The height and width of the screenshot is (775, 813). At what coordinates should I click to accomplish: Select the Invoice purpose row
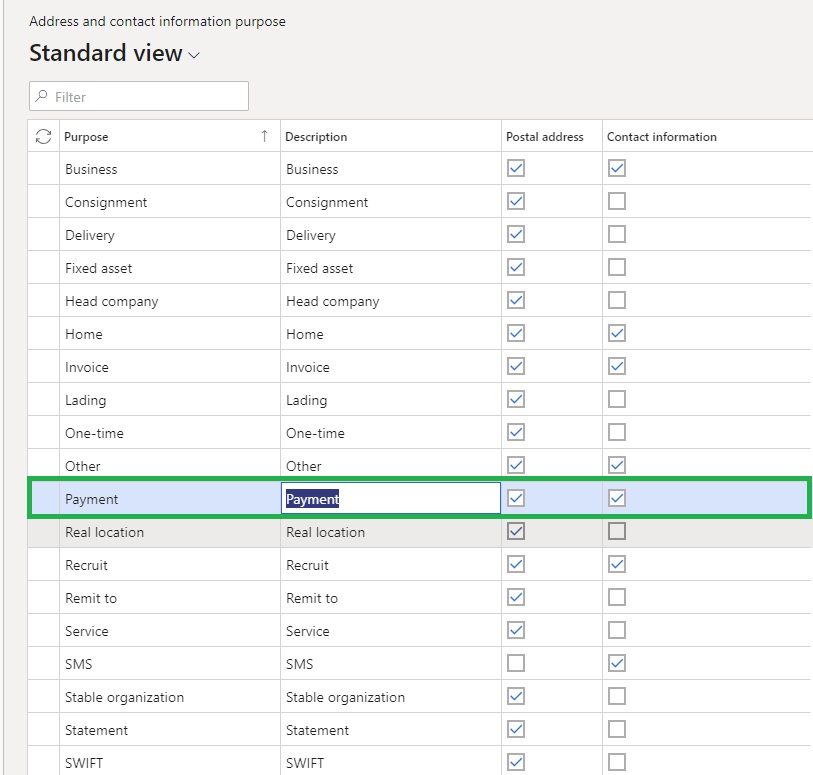[87, 367]
